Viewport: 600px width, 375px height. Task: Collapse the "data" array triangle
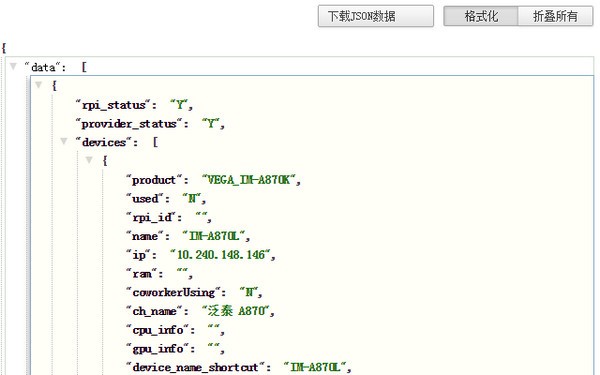coord(13,67)
